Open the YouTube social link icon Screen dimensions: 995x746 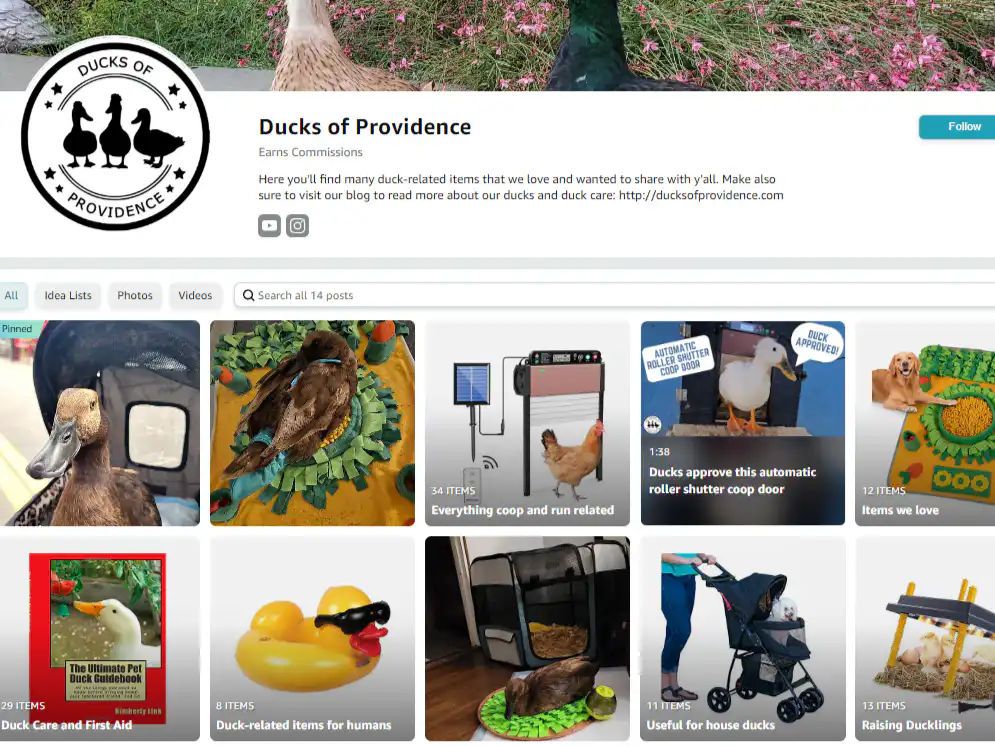tap(269, 225)
